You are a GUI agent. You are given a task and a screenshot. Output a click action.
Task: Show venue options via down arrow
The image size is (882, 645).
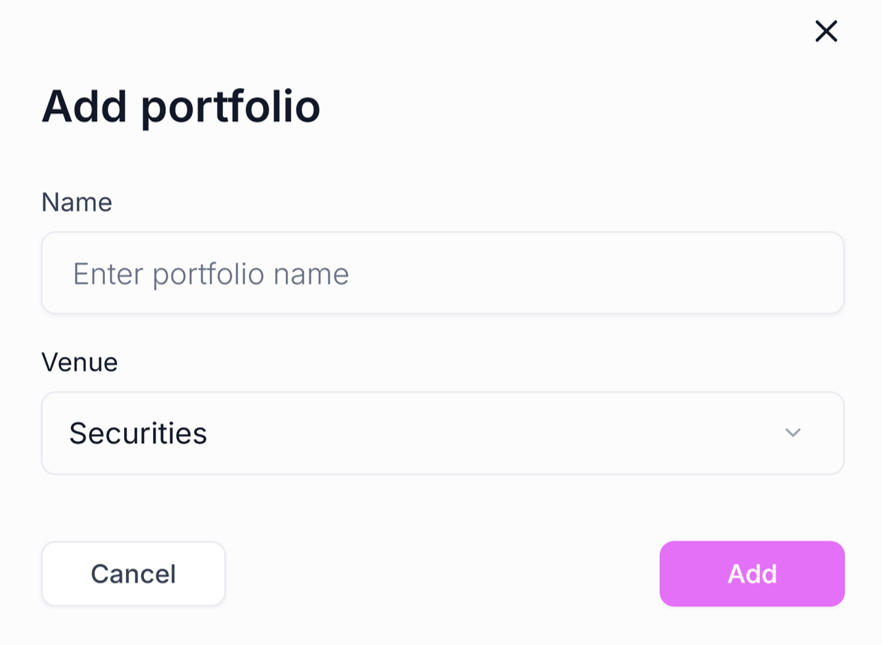(x=793, y=433)
